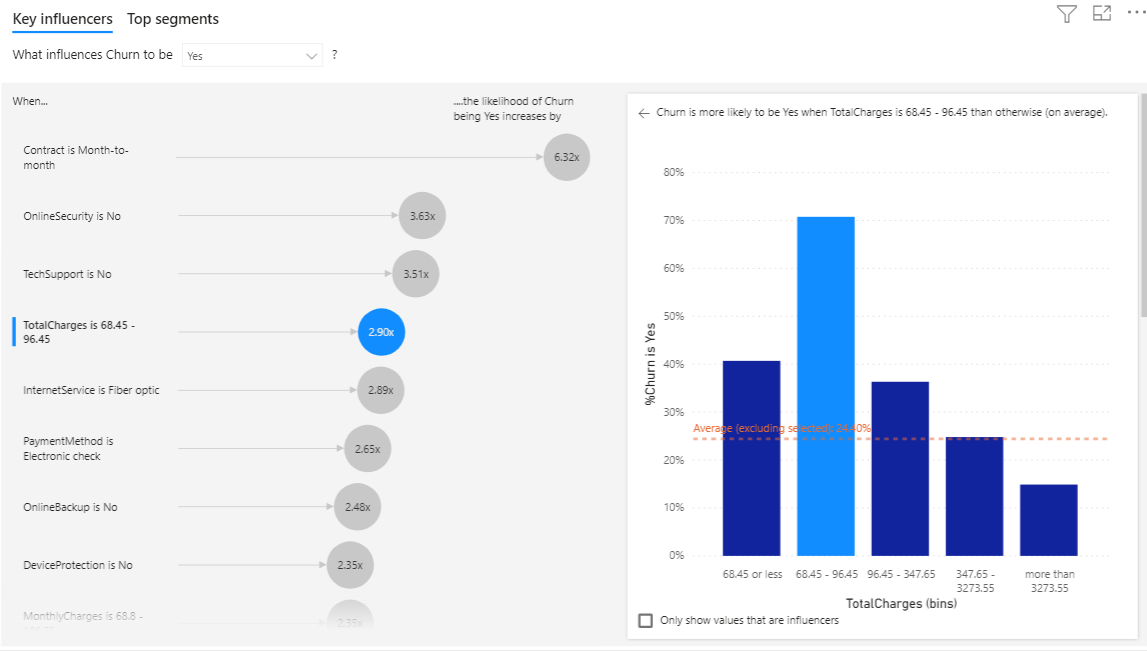Switch to the Key influencers tab
Viewport: 1147px width, 651px height.
point(62,19)
